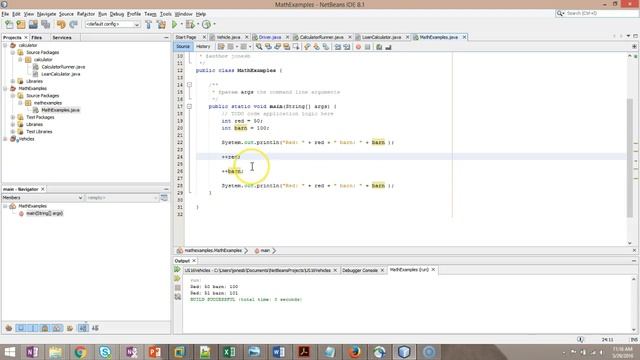Click the Clean and Build Project icon
The image size is (640, 360).
162,24
